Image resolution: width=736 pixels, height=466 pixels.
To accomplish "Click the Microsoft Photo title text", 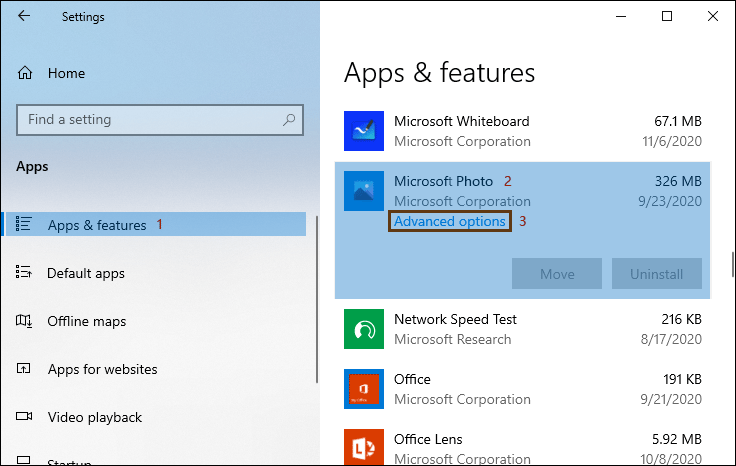I will pos(444,182).
